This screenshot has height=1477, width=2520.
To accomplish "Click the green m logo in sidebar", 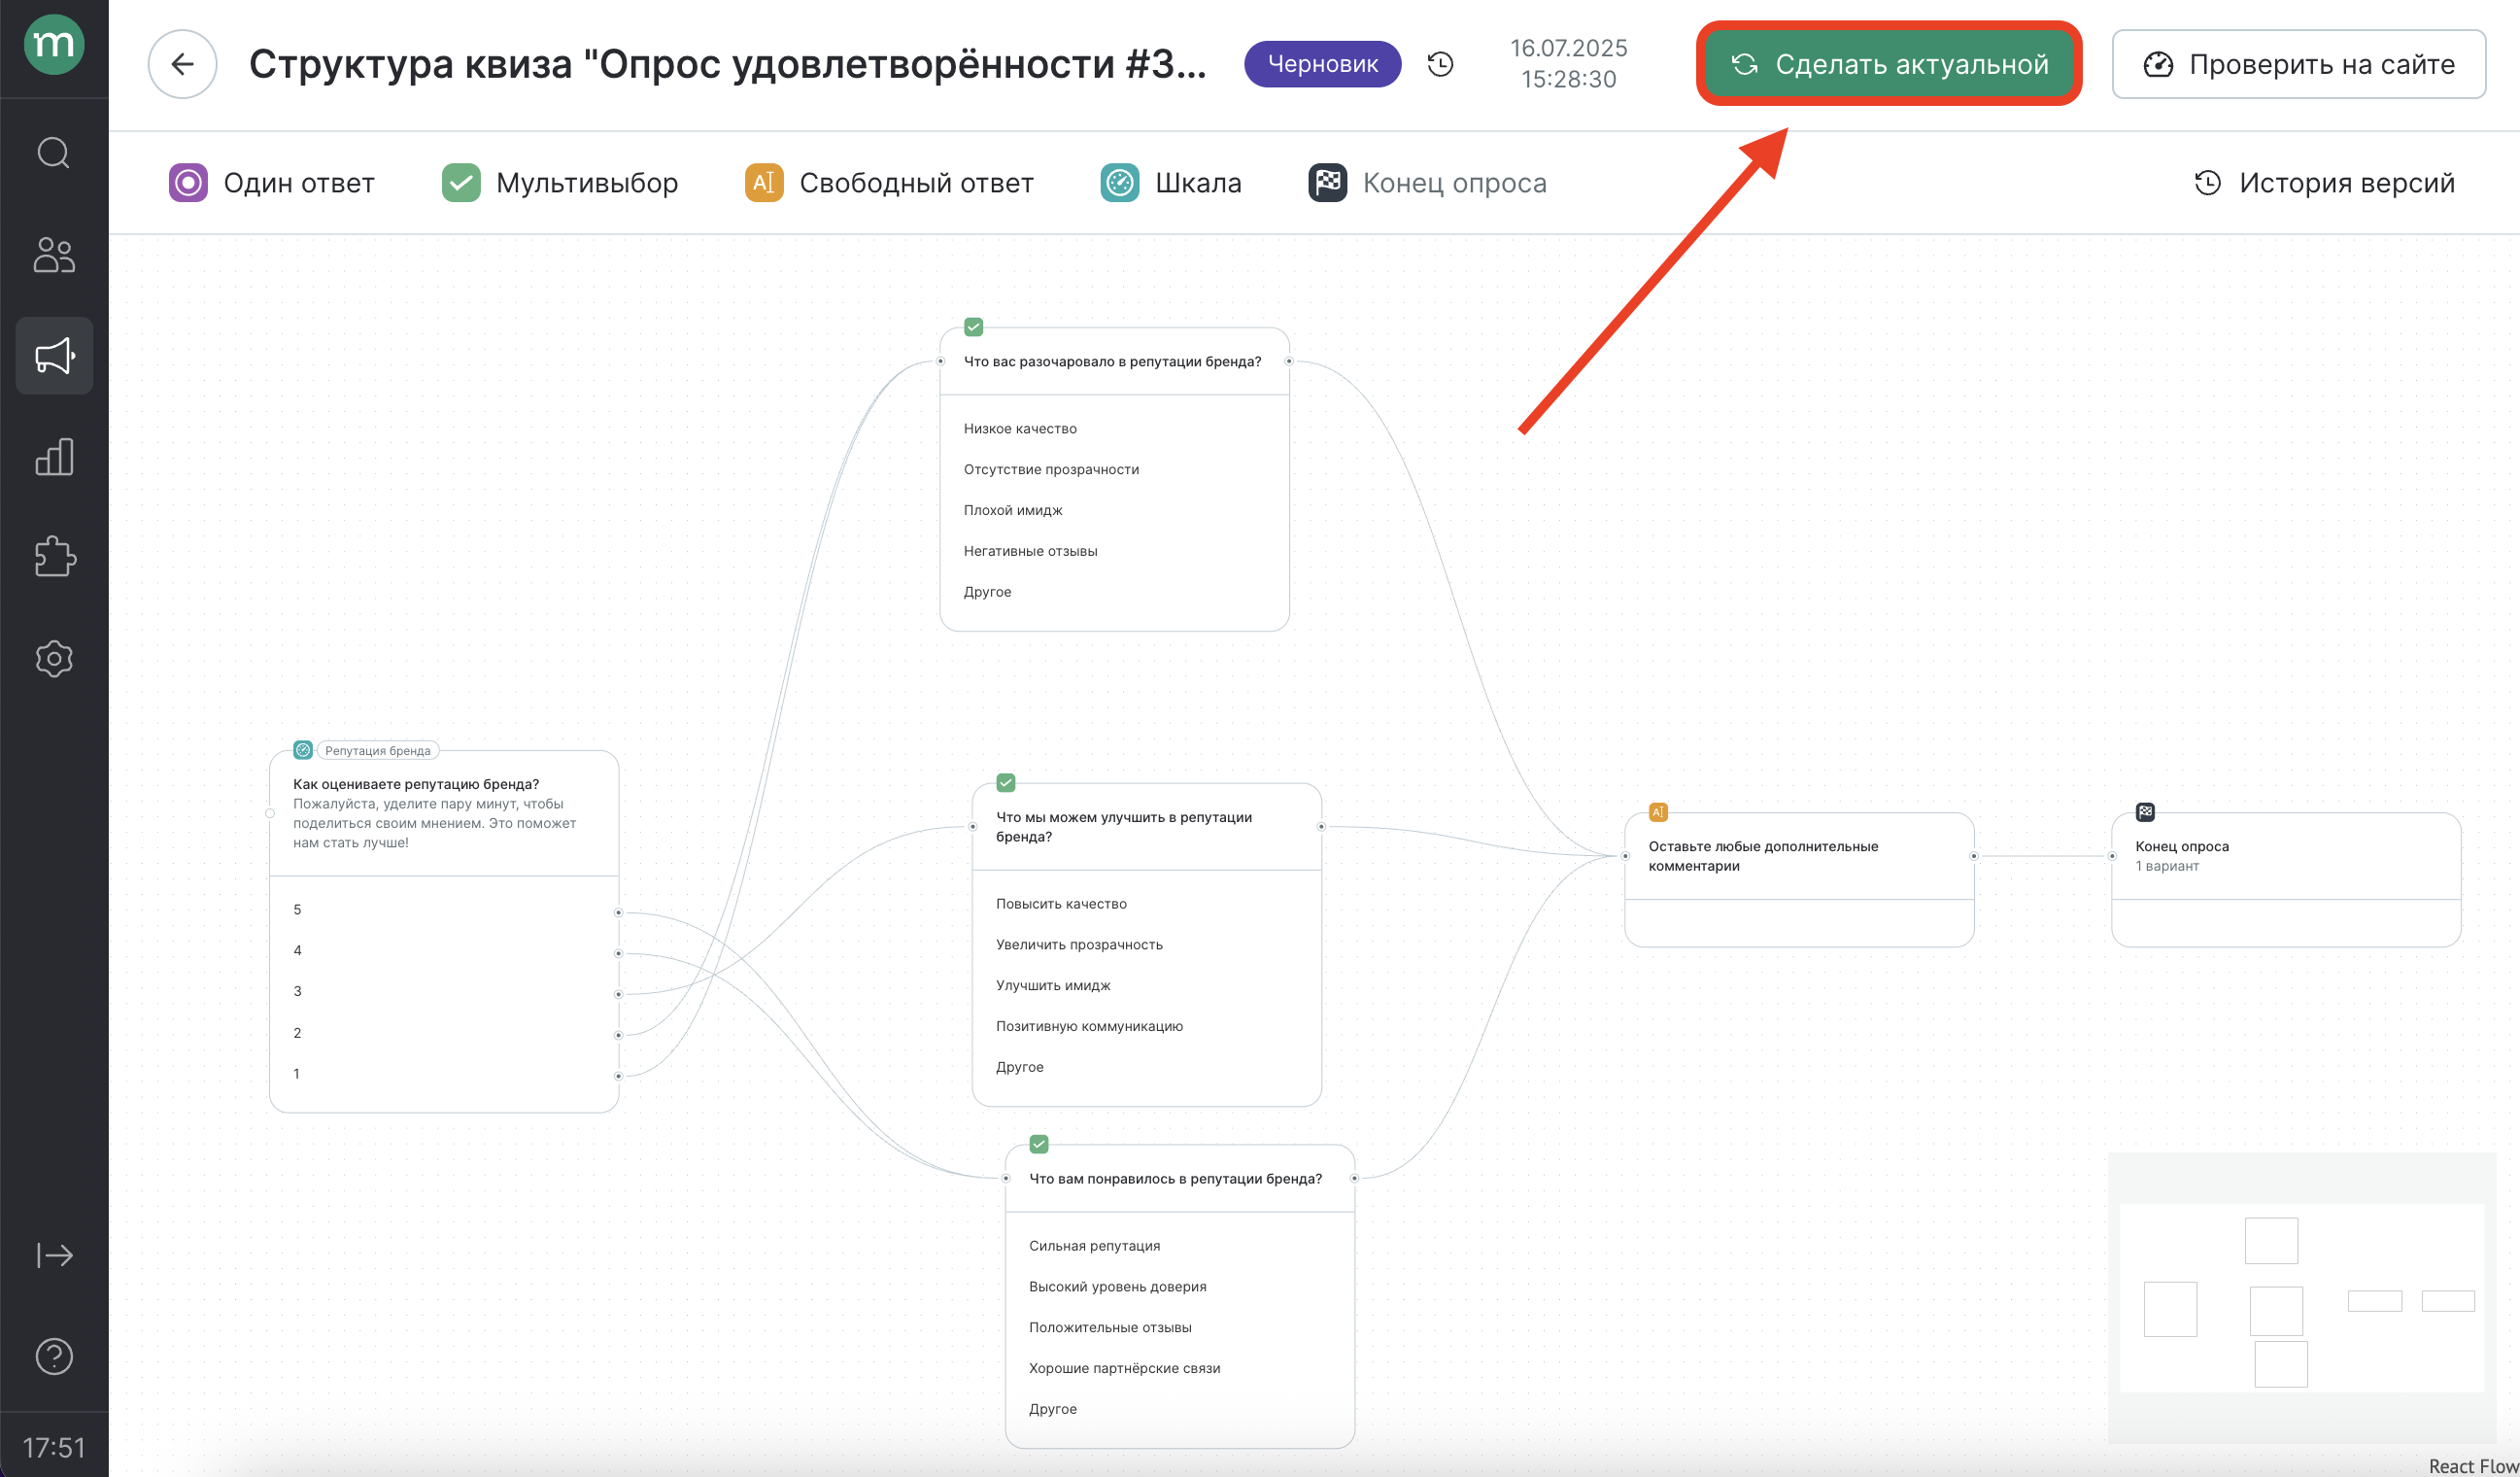I will 54,45.
